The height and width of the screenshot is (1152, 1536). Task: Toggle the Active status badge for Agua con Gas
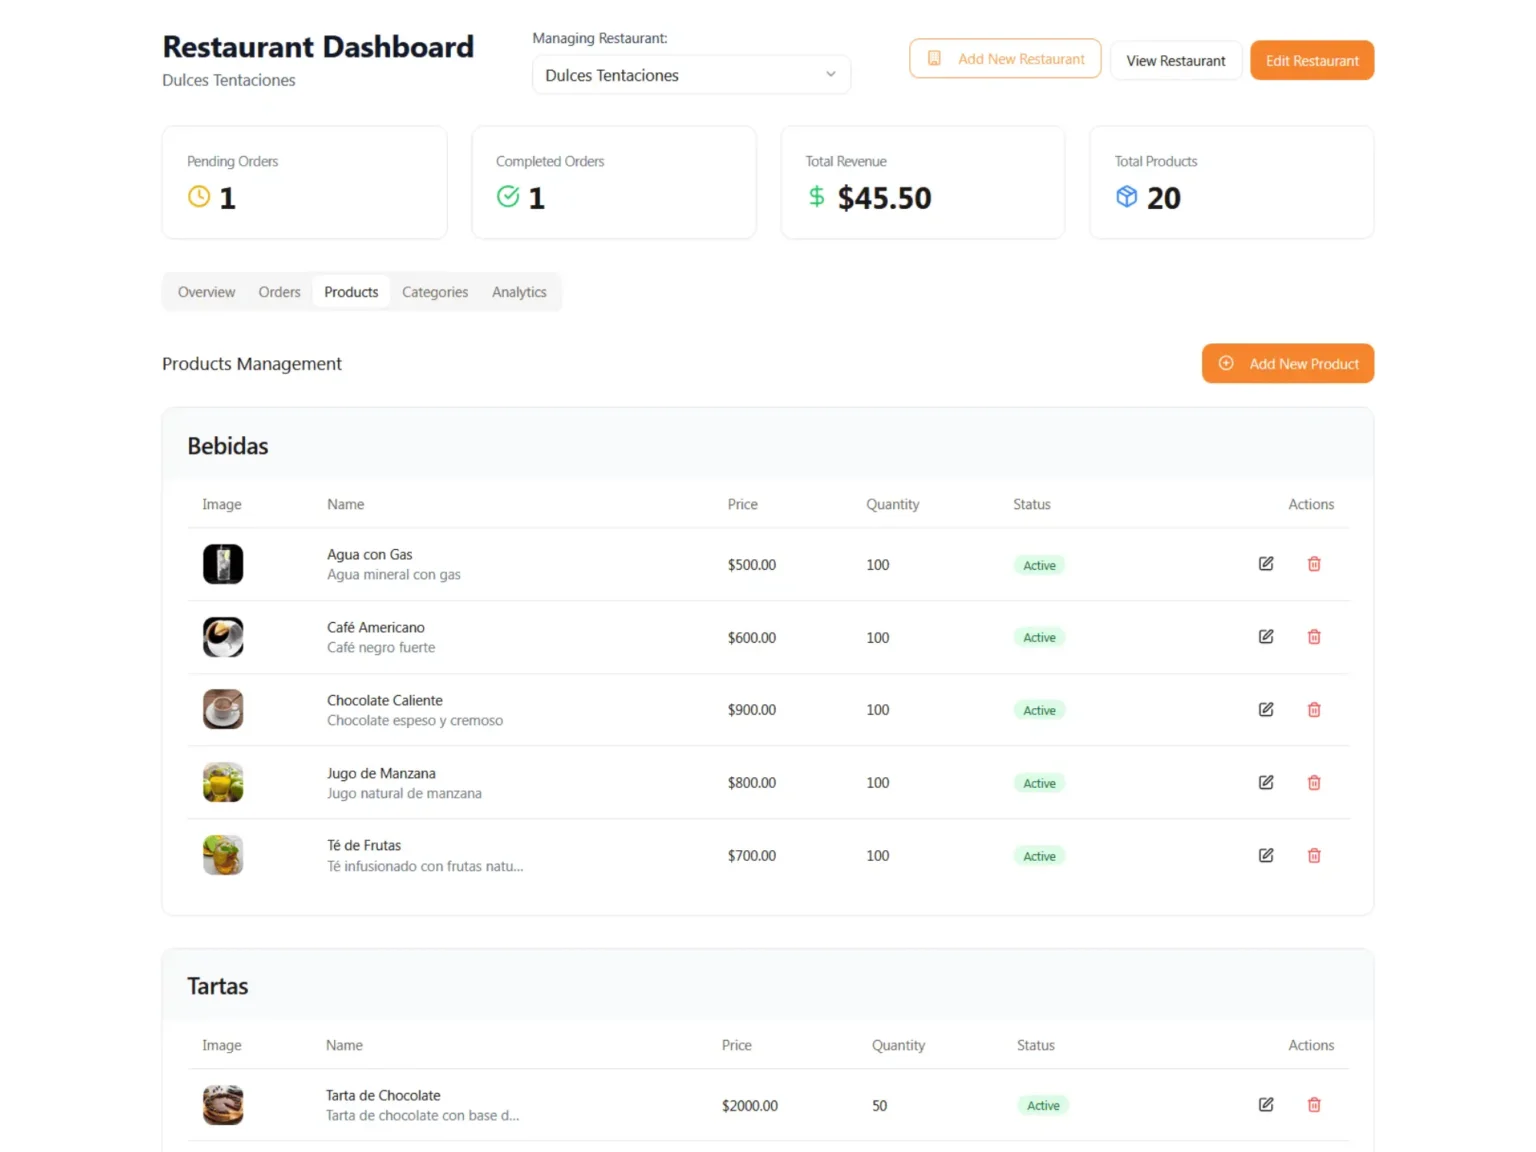1038,564
